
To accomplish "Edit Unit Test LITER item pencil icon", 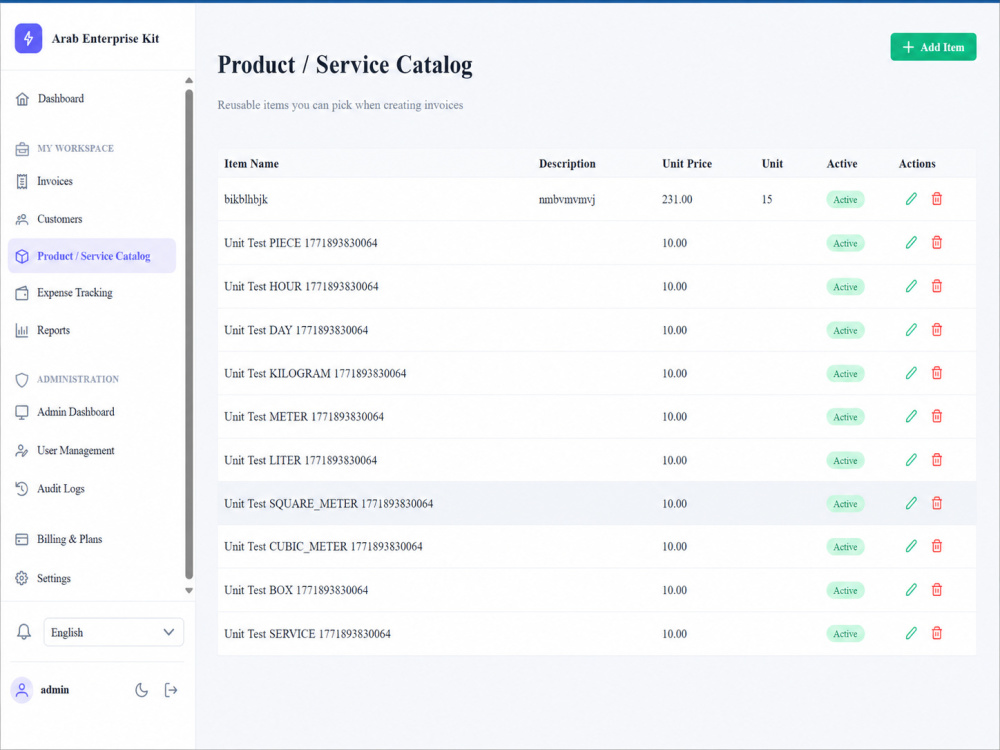I will point(911,460).
